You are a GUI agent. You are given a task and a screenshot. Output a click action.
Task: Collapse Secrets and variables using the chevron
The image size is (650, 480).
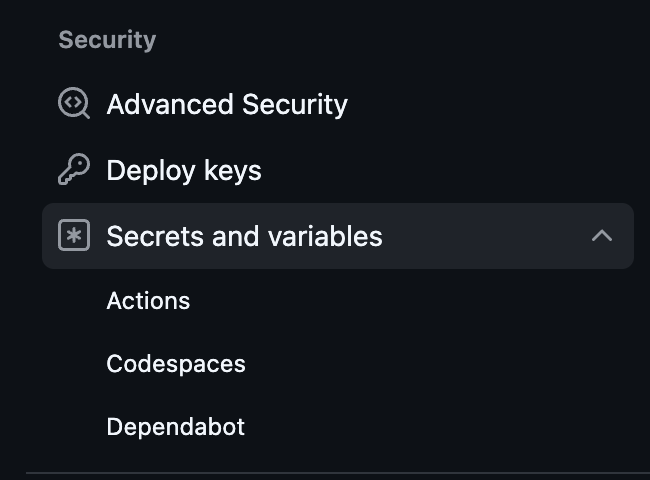[601, 236]
